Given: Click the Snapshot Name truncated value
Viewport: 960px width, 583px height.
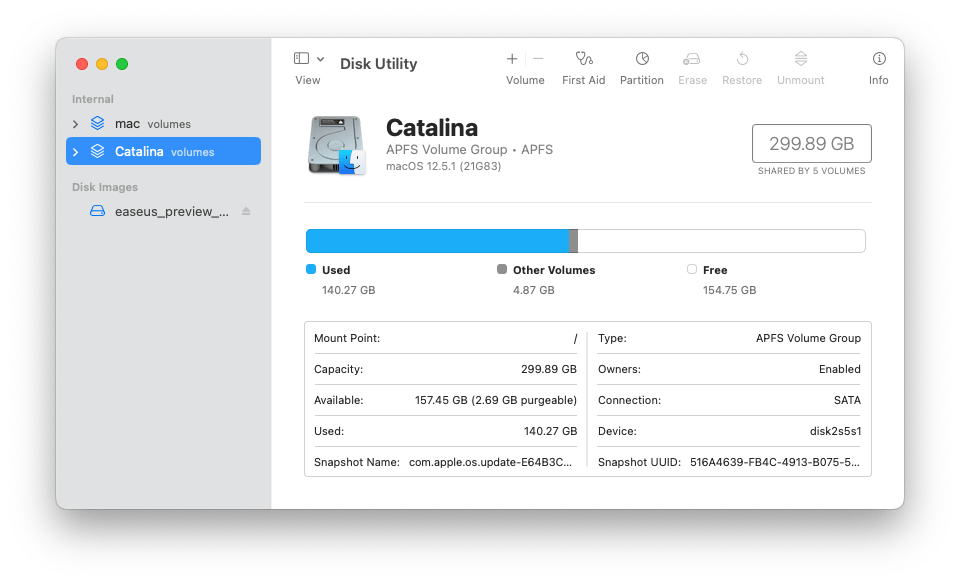Looking at the screenshot, I should (489, 462).
